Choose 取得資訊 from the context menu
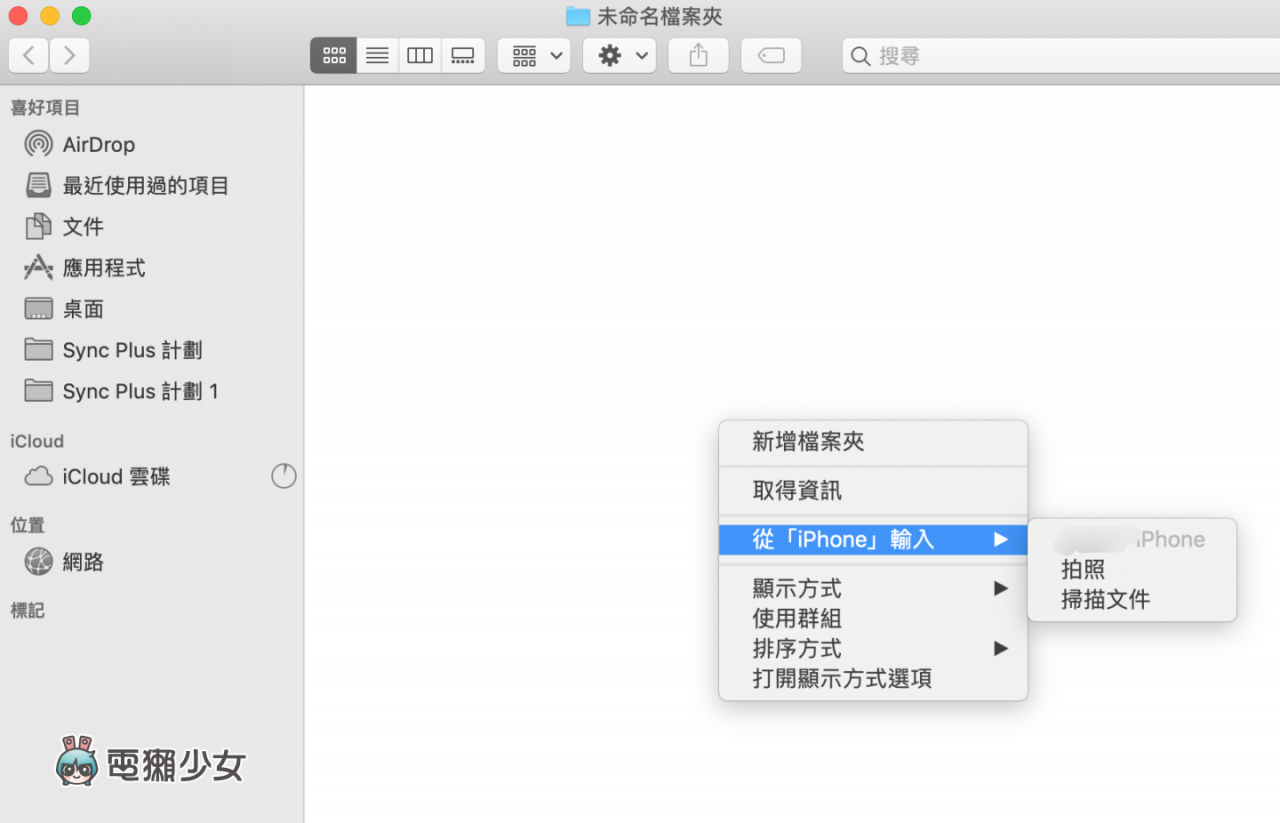1280x823 pixels. [873, 491]
